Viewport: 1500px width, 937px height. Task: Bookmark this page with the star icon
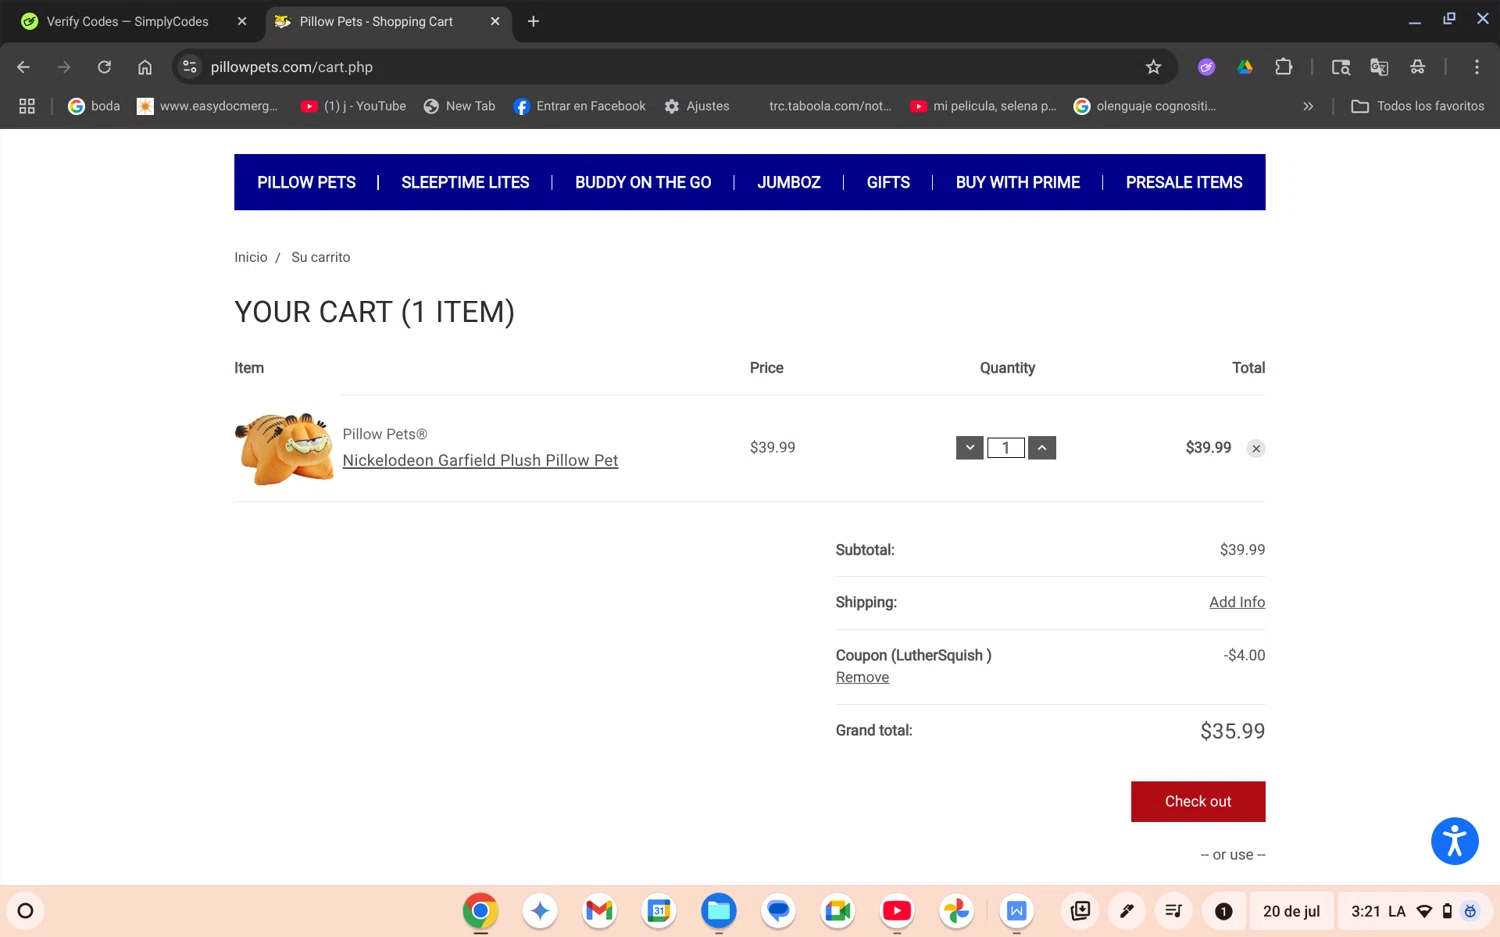pos(1153,67)
